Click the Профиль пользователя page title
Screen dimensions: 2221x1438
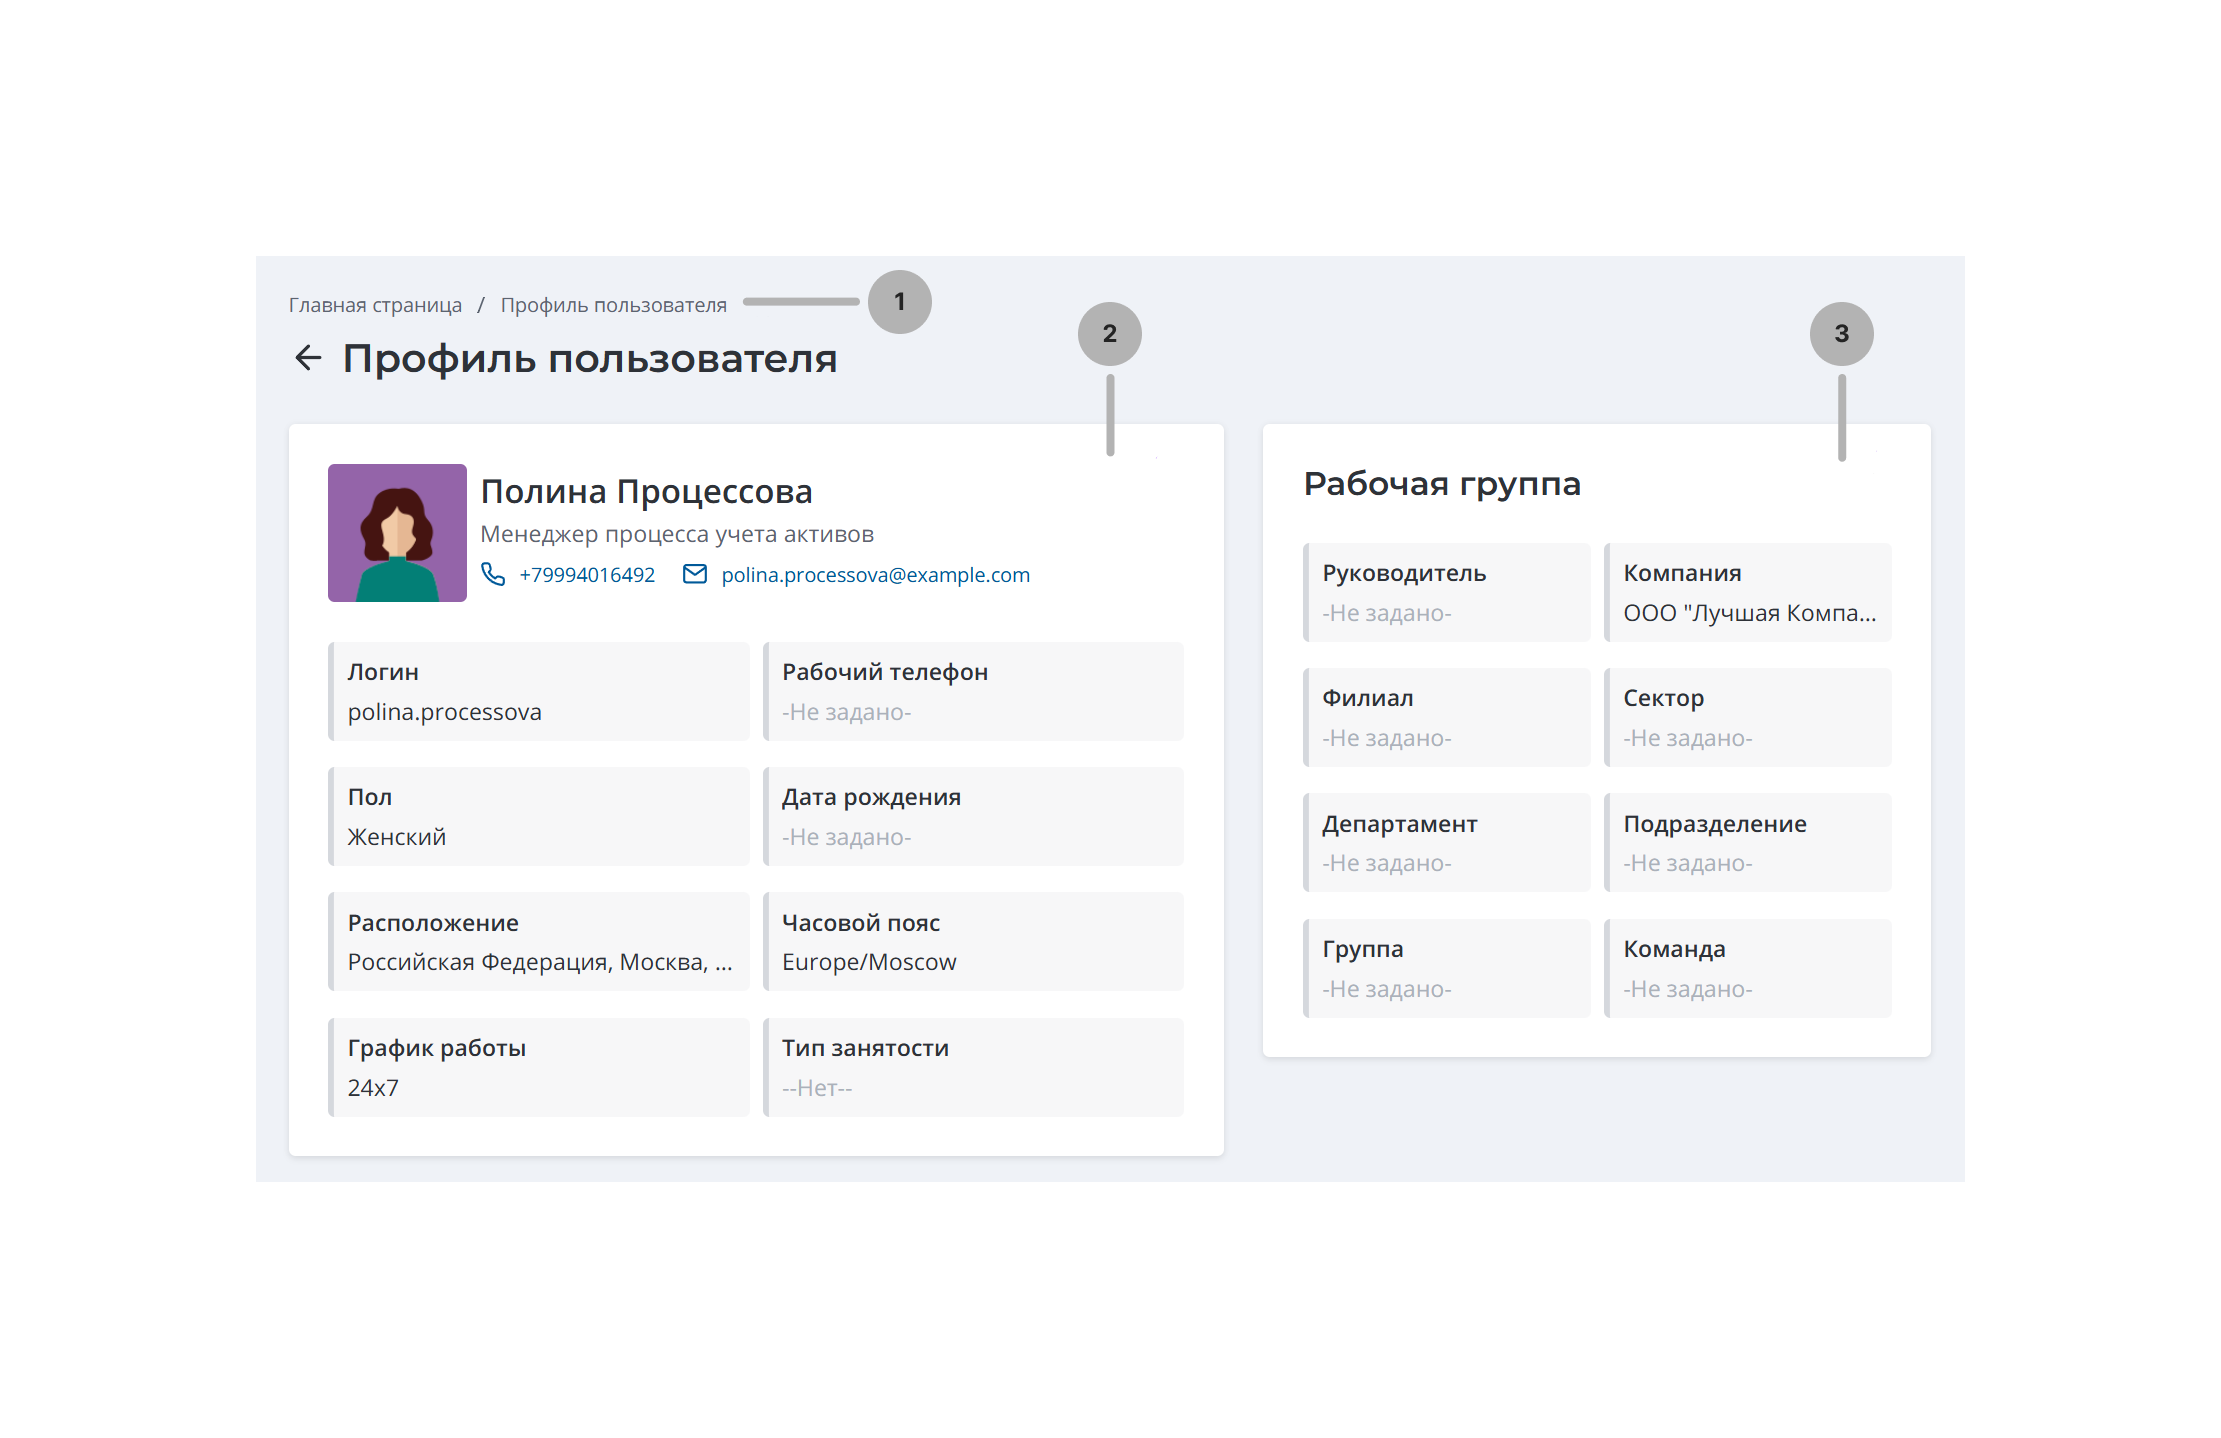(x=590, y=359)
